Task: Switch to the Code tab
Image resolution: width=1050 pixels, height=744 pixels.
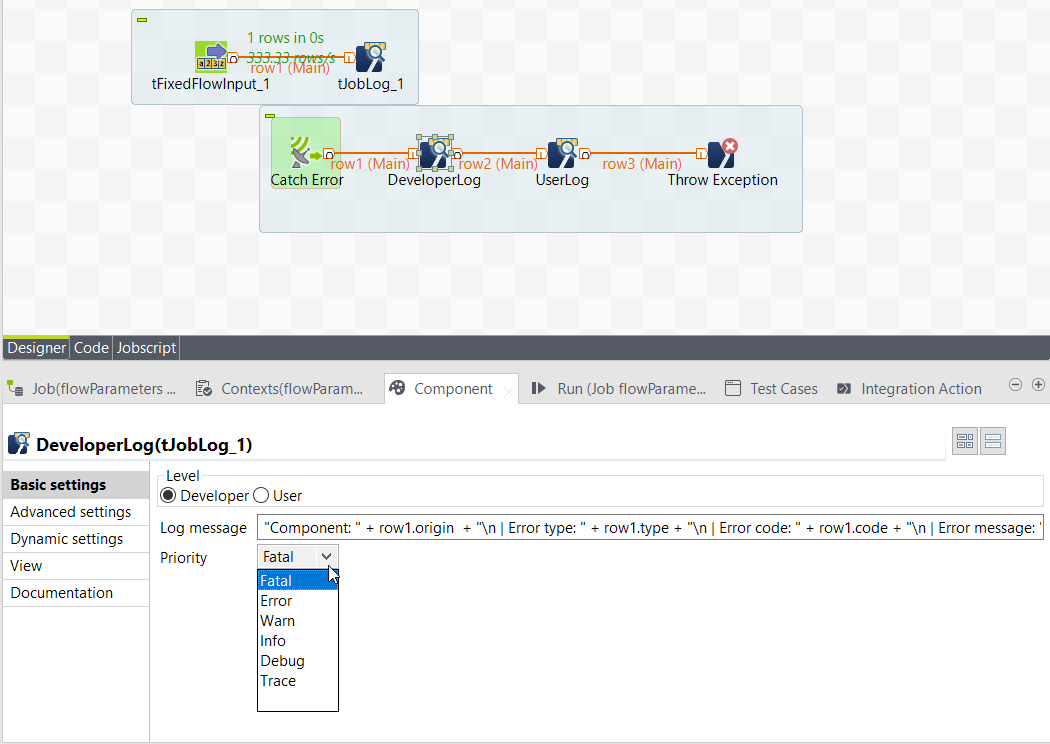Action: coord(90,348)
